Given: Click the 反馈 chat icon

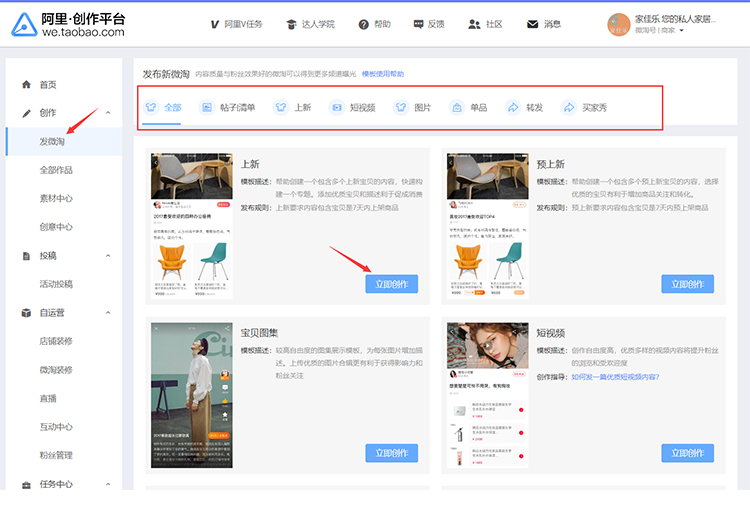Looking at the screenshot, I should 419,24.
